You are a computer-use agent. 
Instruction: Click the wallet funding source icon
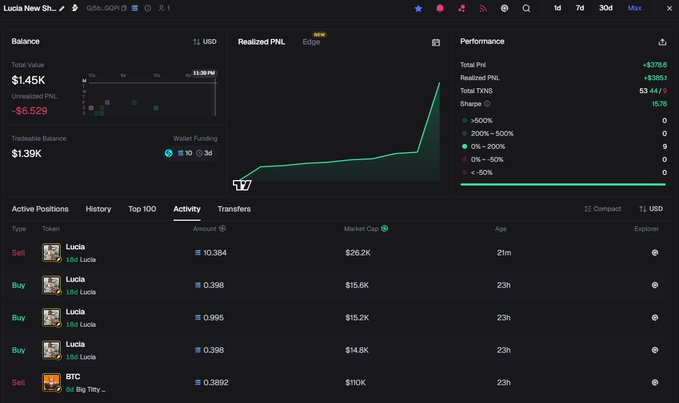click(168, 153)
